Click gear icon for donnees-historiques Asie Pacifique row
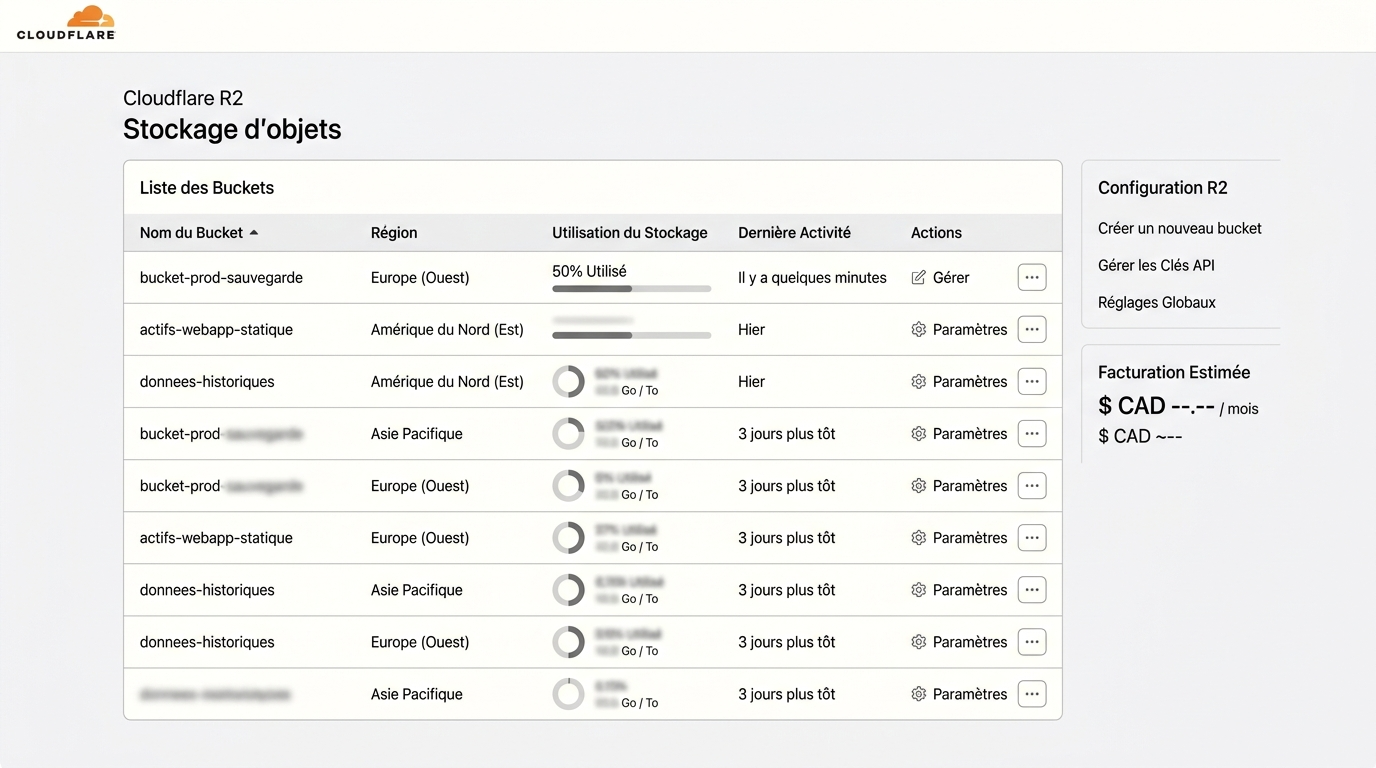Viewport: 1376px width, 768px height. click(919, 589)
